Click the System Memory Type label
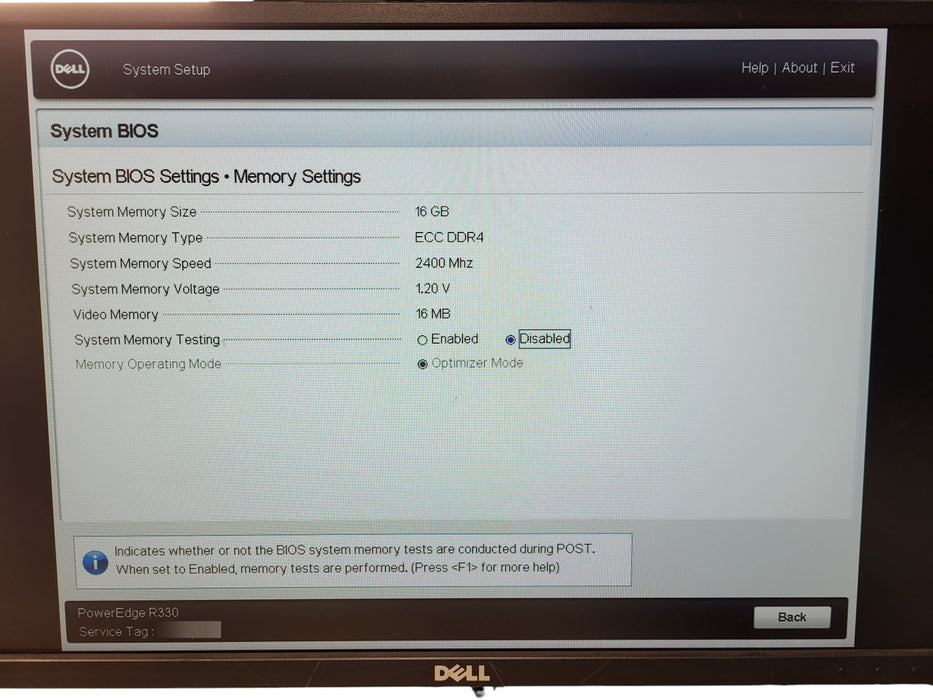The image size is (933, 700). tap(136, 238)
